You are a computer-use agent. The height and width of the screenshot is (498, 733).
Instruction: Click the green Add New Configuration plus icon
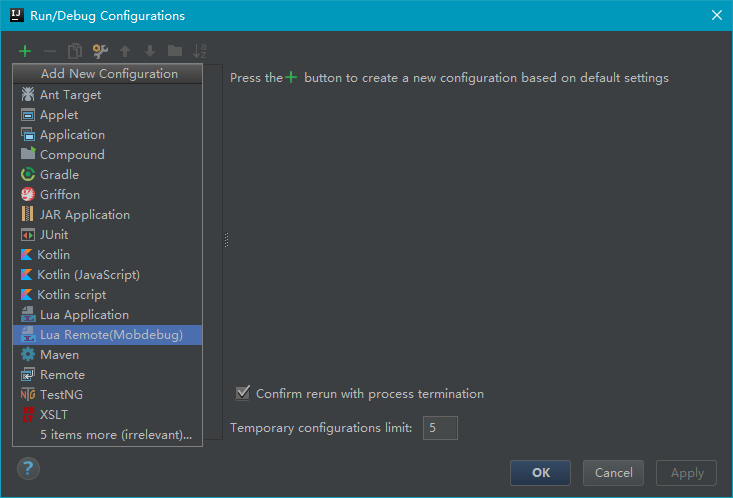(x=25, y=51)
